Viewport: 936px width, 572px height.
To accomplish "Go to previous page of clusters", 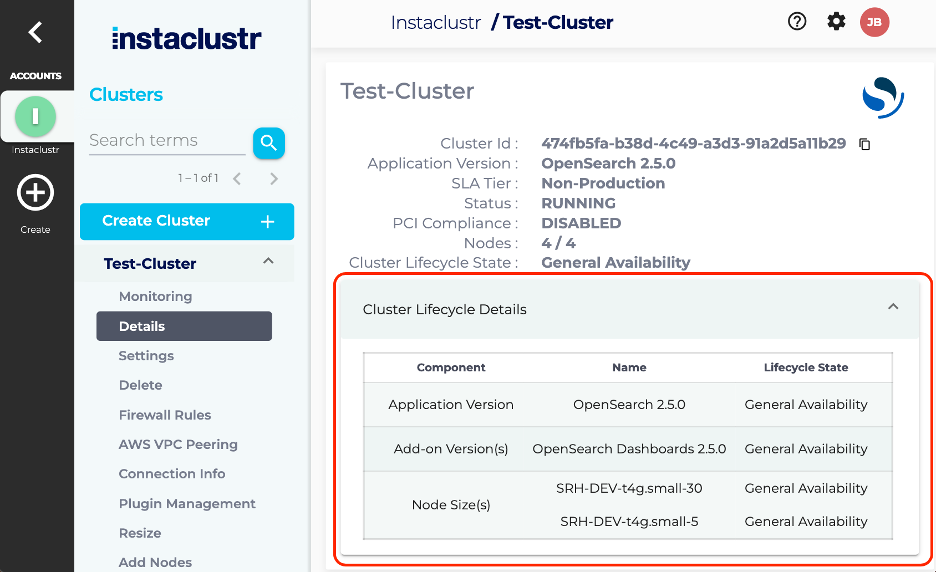I will (x=237, y=179).
